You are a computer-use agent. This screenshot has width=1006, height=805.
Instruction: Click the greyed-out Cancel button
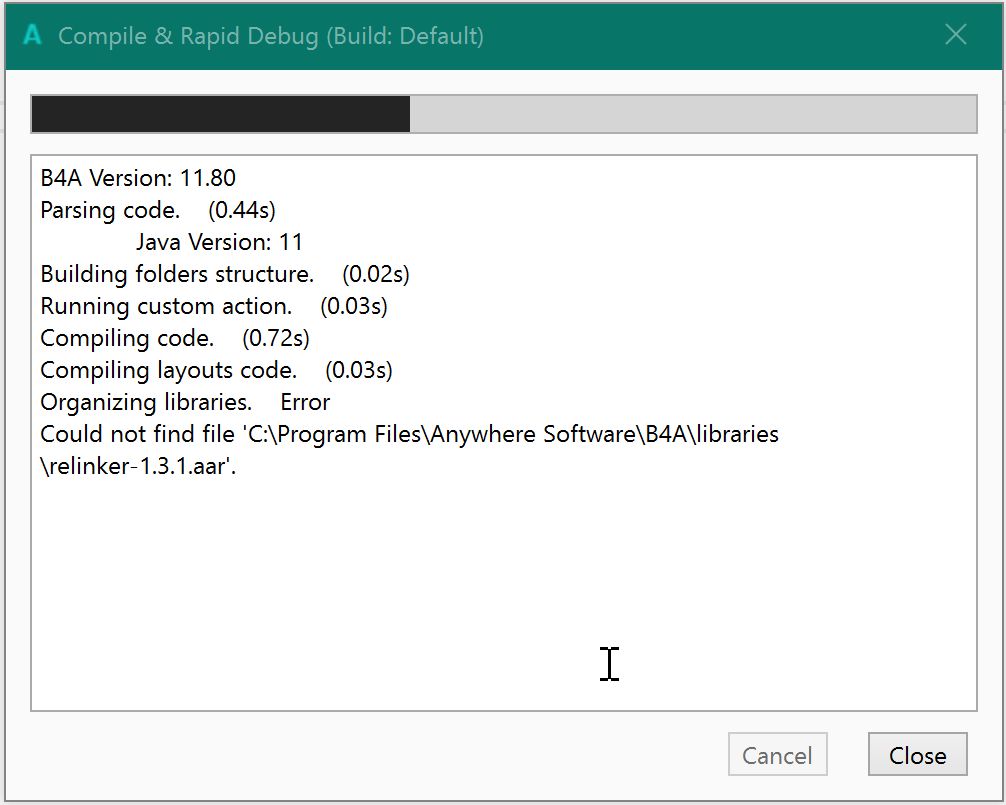[777, 755]
